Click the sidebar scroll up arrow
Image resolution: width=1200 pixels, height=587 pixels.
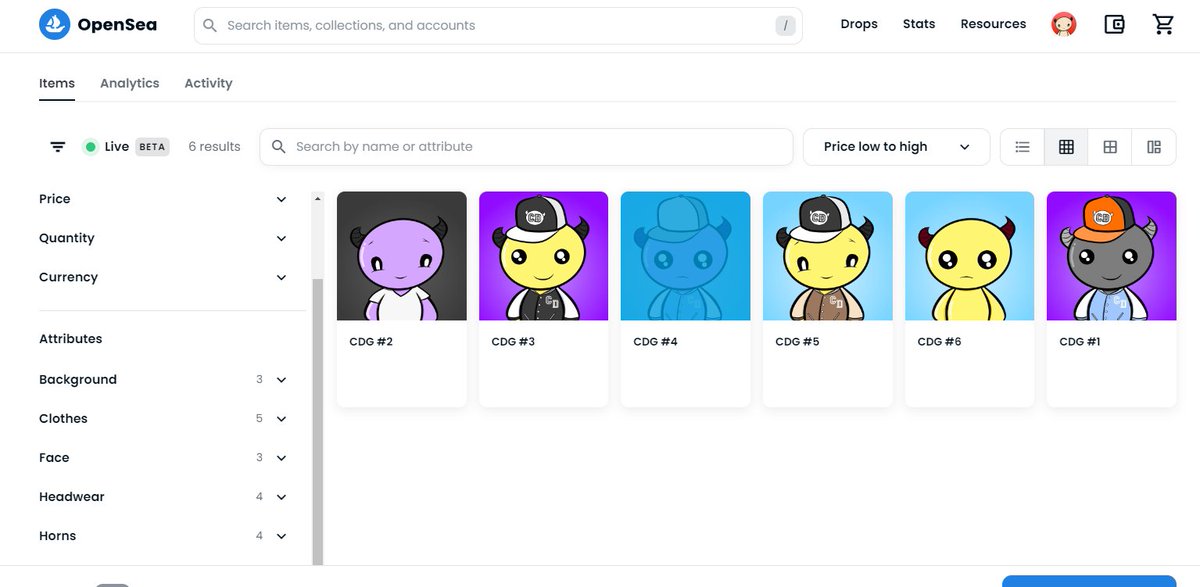tap(318, 198)
